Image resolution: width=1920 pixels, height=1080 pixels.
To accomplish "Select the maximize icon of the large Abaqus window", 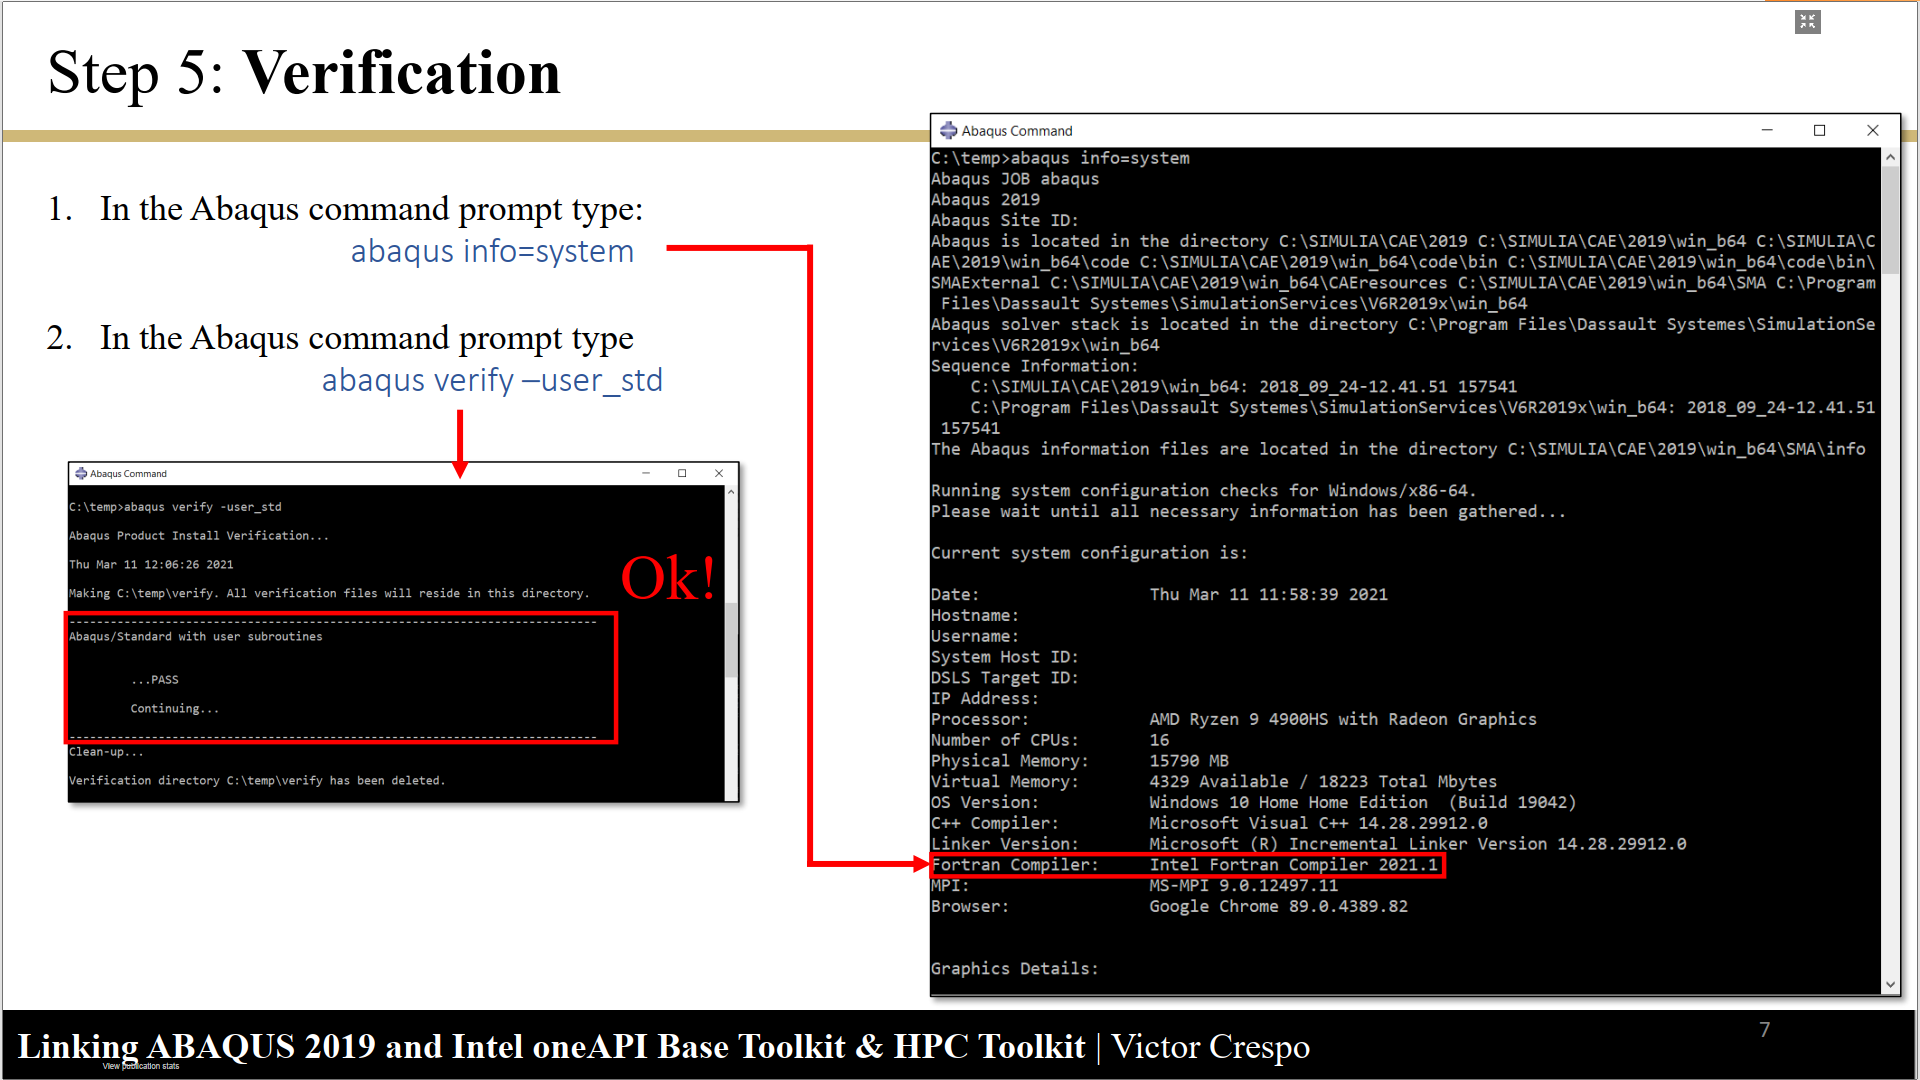I will coord(1819,130).
